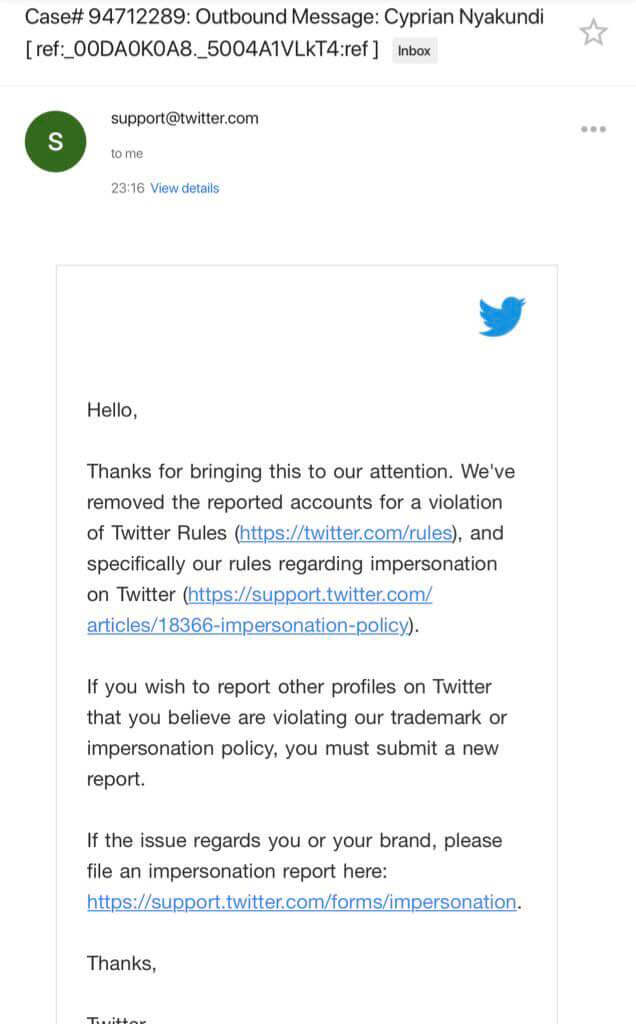Viewport: 636px width, 1024px height.
Task: Expand the "to me" recipient line
Action: 127,153
